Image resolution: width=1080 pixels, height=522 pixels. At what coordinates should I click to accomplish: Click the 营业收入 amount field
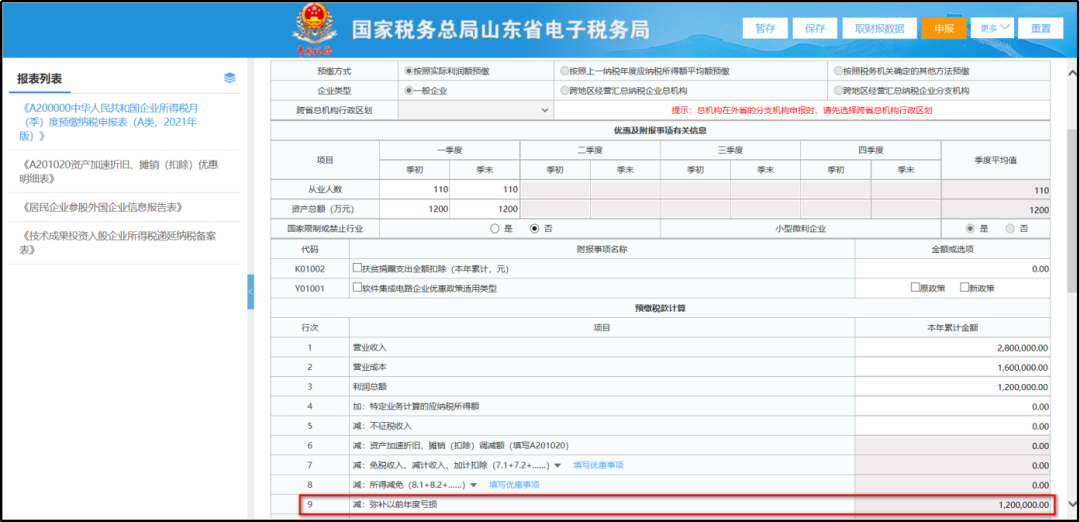click(953, 348)
